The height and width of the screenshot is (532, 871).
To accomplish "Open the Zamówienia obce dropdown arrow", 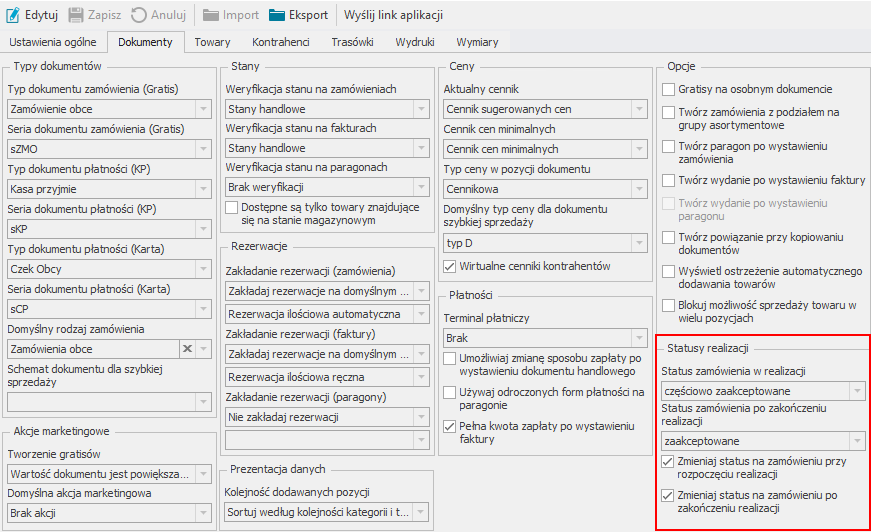I will point(203,349).
